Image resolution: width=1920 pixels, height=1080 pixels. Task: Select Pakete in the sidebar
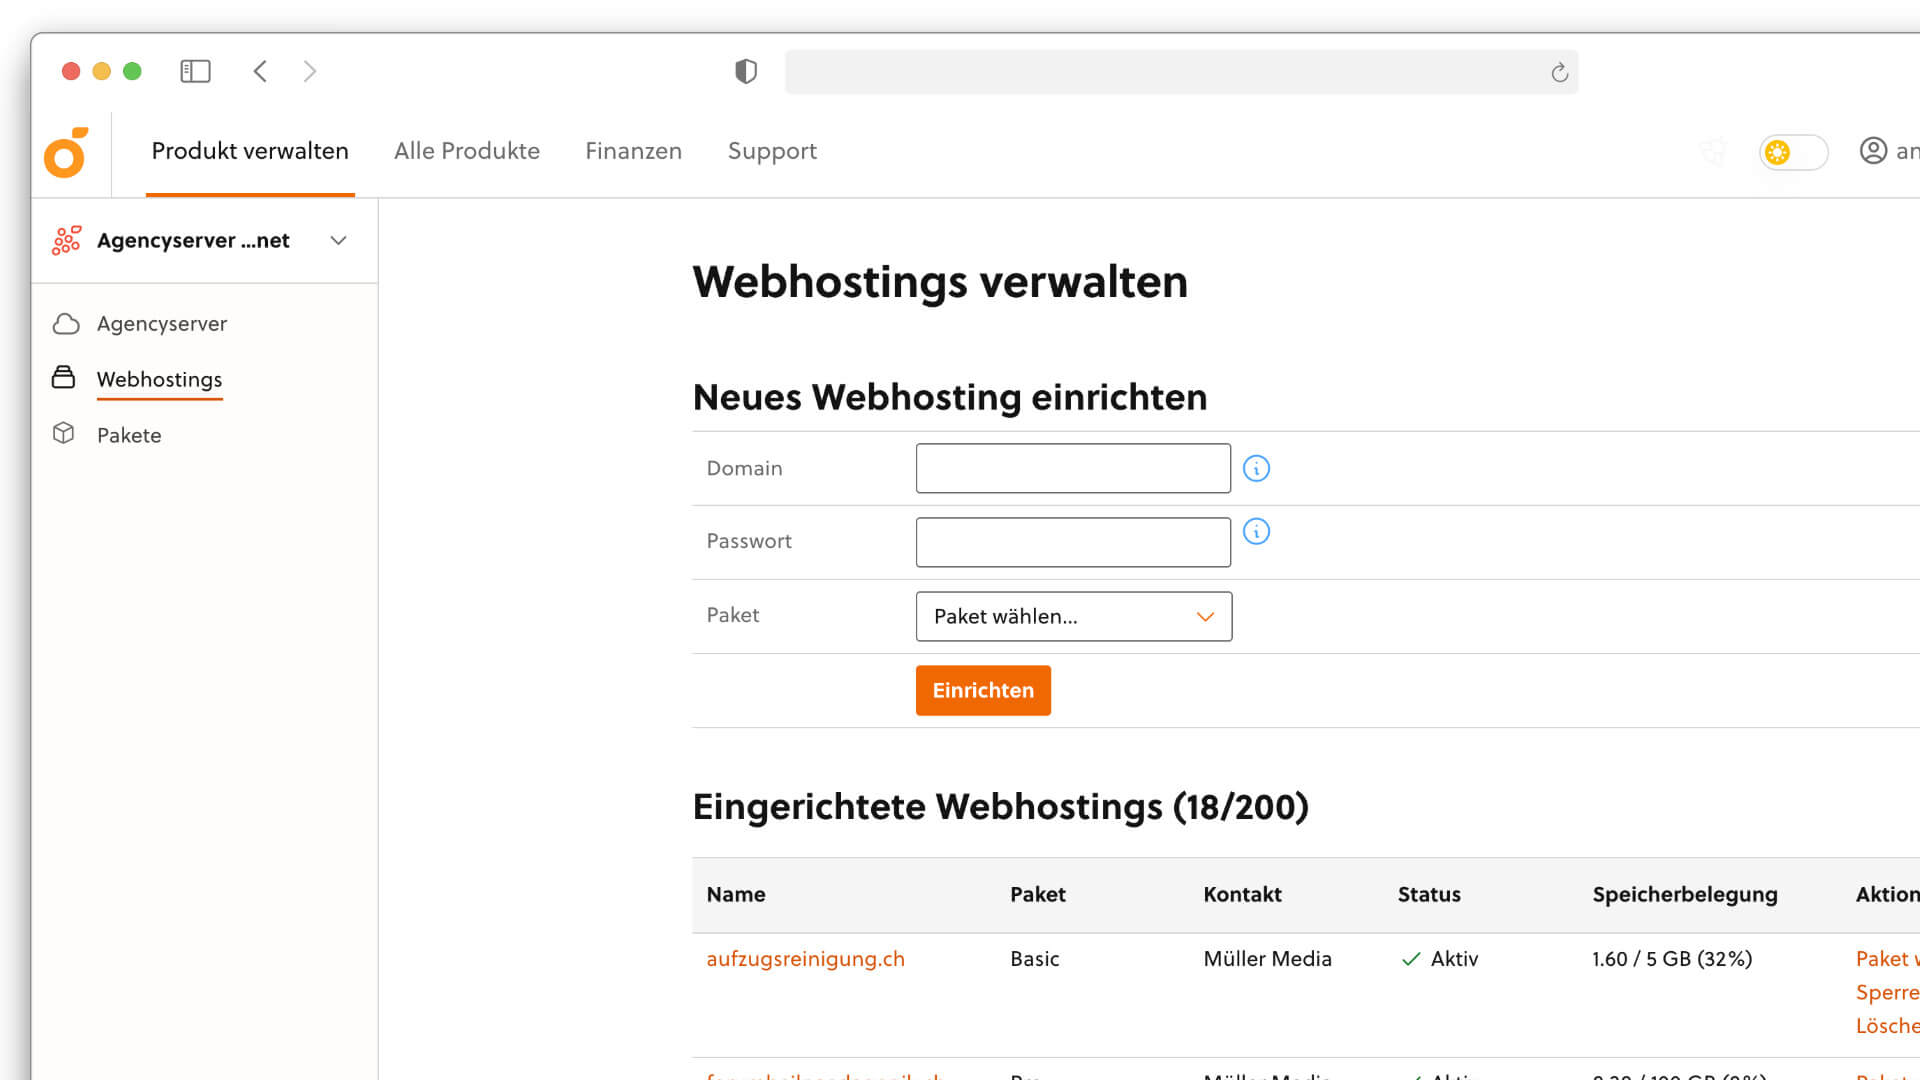(129, 435)
